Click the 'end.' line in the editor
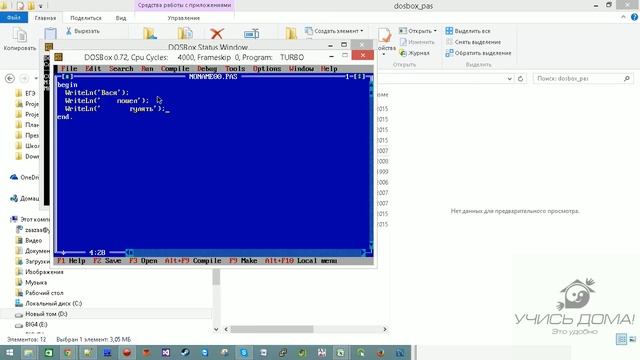The width and height of the screenshot is (640, 360). [x=65, y=117]
